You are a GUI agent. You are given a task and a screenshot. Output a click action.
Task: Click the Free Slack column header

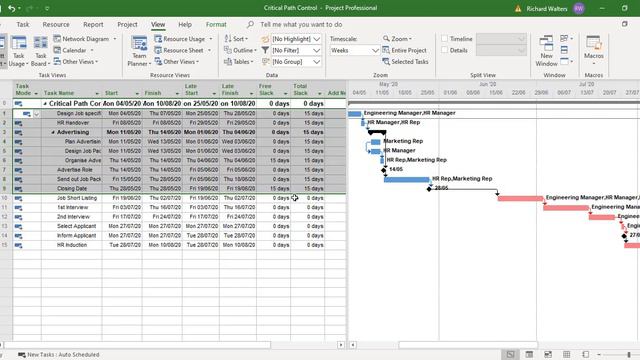[273, 89]
